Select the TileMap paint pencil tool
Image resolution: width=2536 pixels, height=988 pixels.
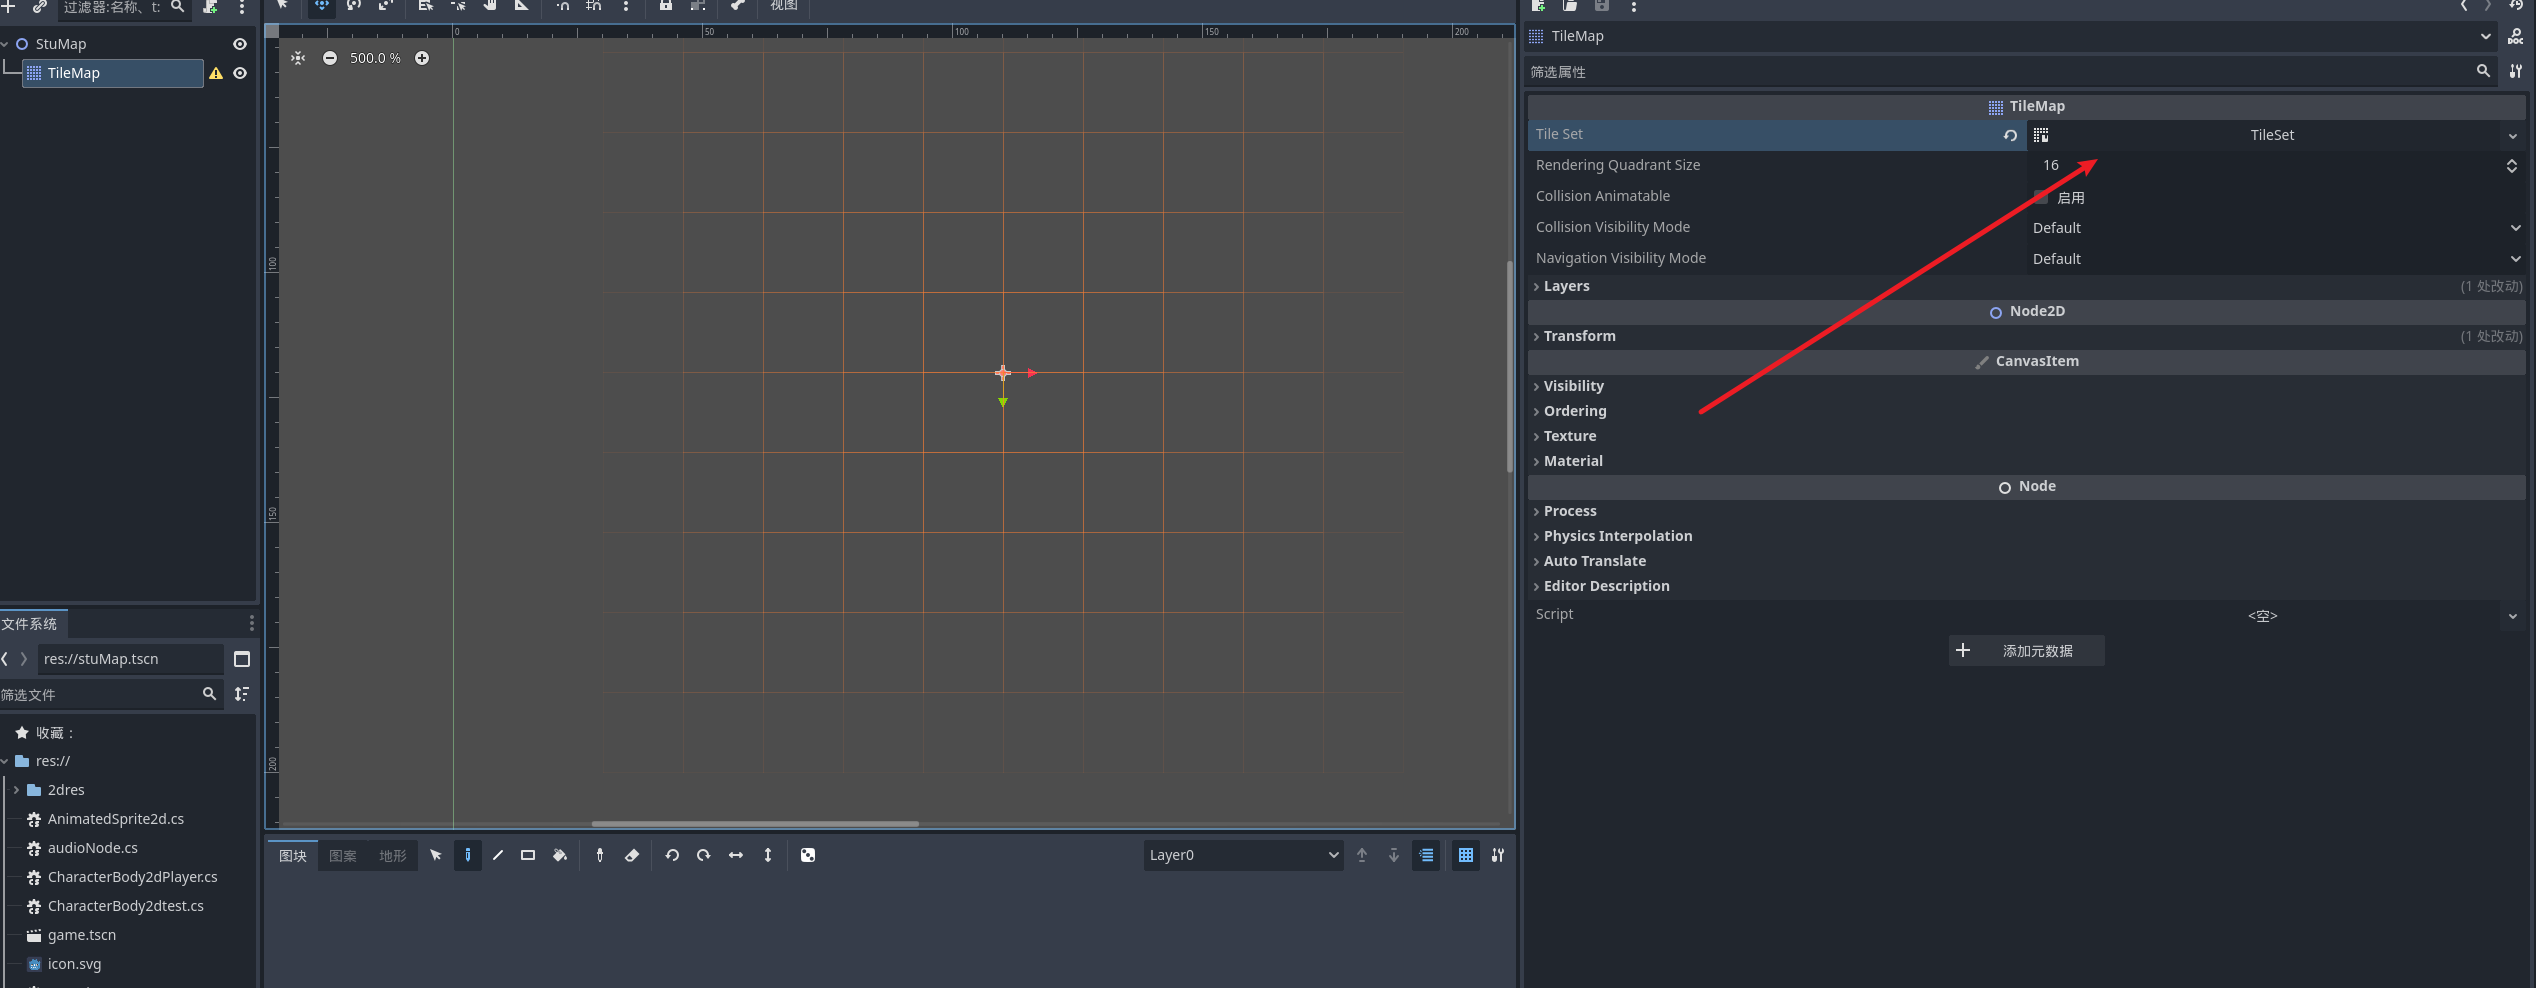click(x=467, y=855)
